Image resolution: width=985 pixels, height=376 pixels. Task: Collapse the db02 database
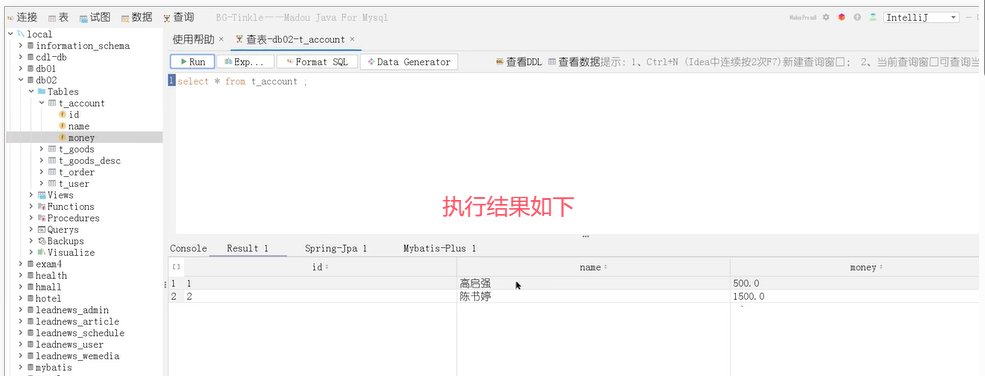[x=21, y=80]
